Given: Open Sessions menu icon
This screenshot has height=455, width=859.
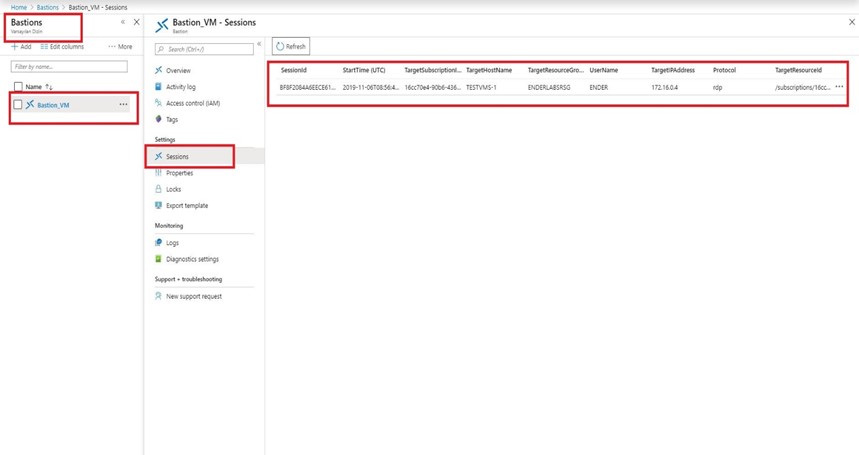Looking at the screenshot, I should click(158, 156).
